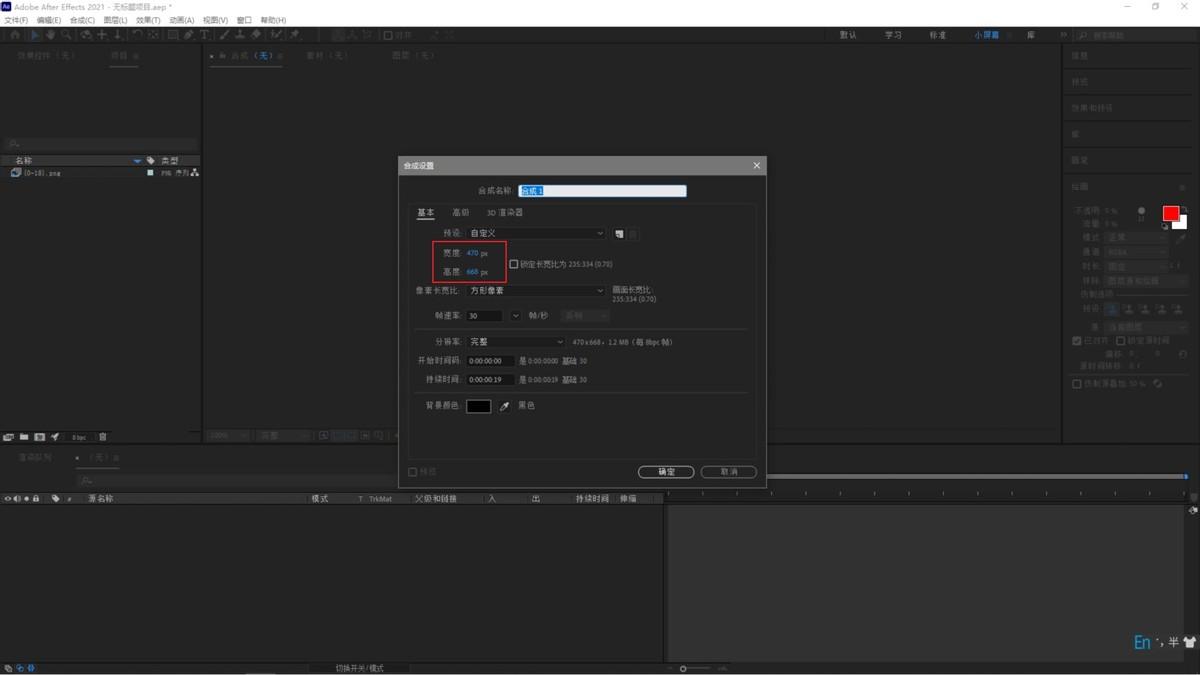Switch to the 高级 tab
The height and width of the screenshot is (675, 1200).
(460, 213)
